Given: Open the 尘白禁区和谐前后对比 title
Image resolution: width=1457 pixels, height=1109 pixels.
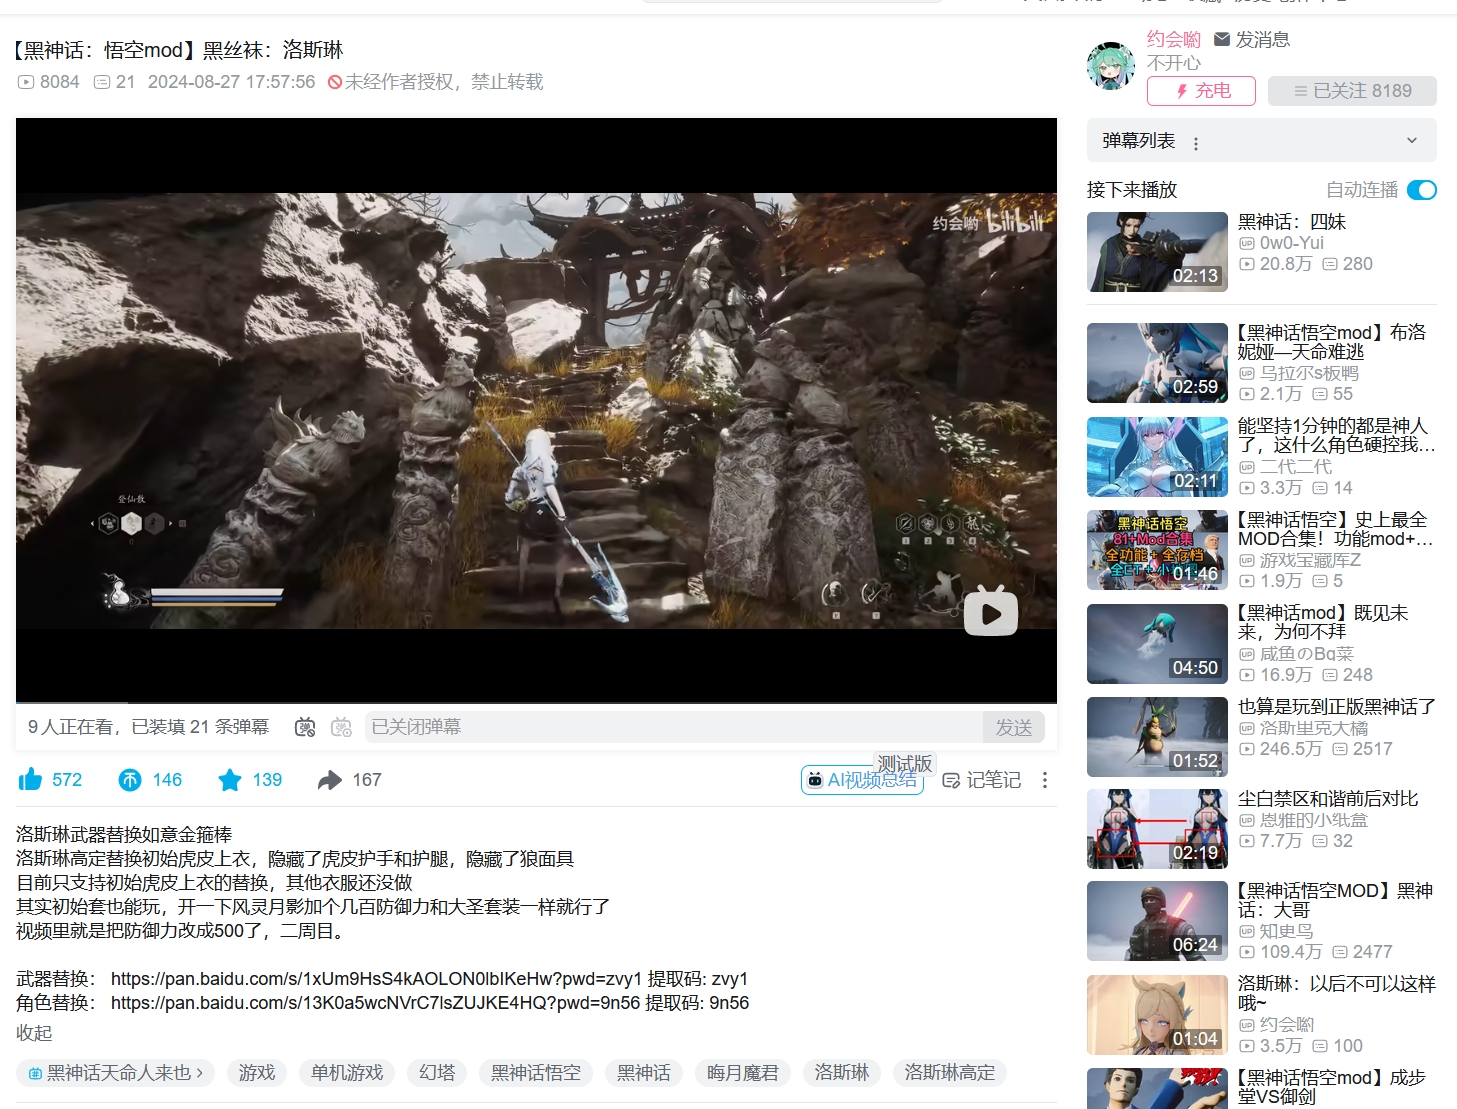Looking at the screenshot, I should (1328, 799).
